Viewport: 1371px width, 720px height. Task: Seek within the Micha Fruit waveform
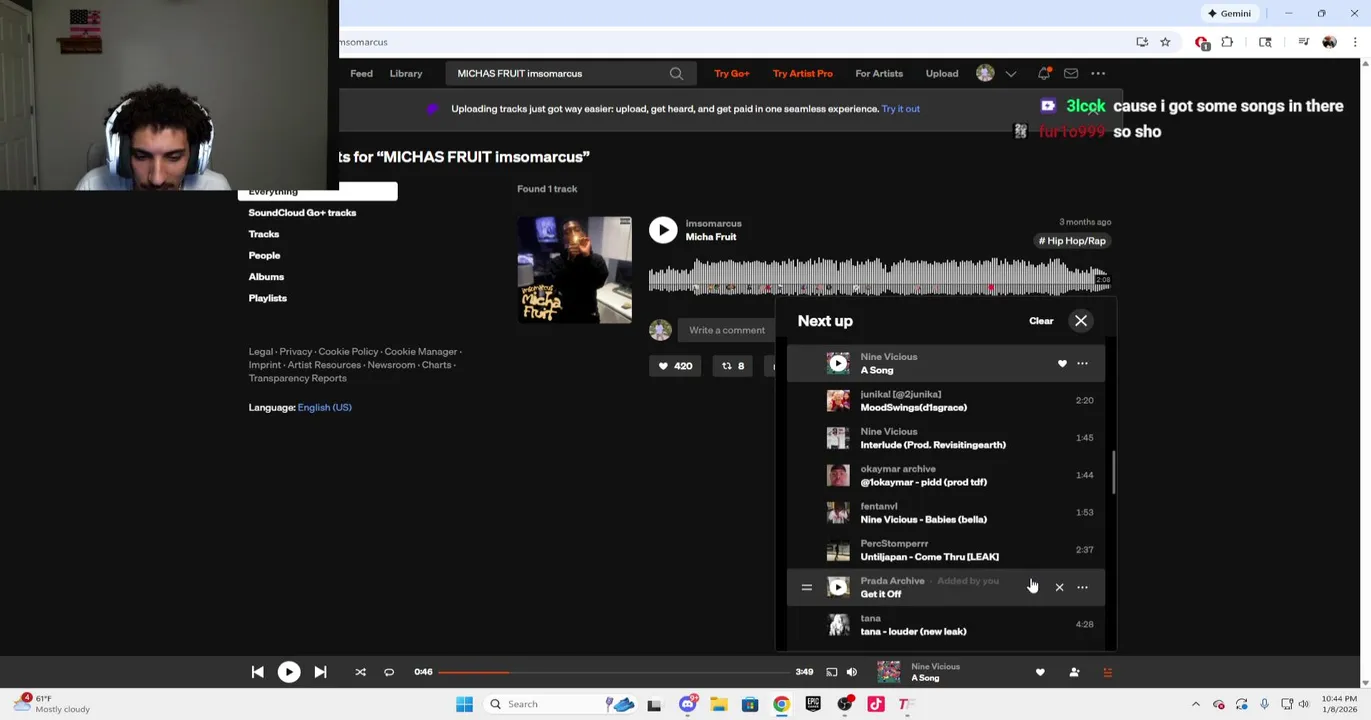879,276
